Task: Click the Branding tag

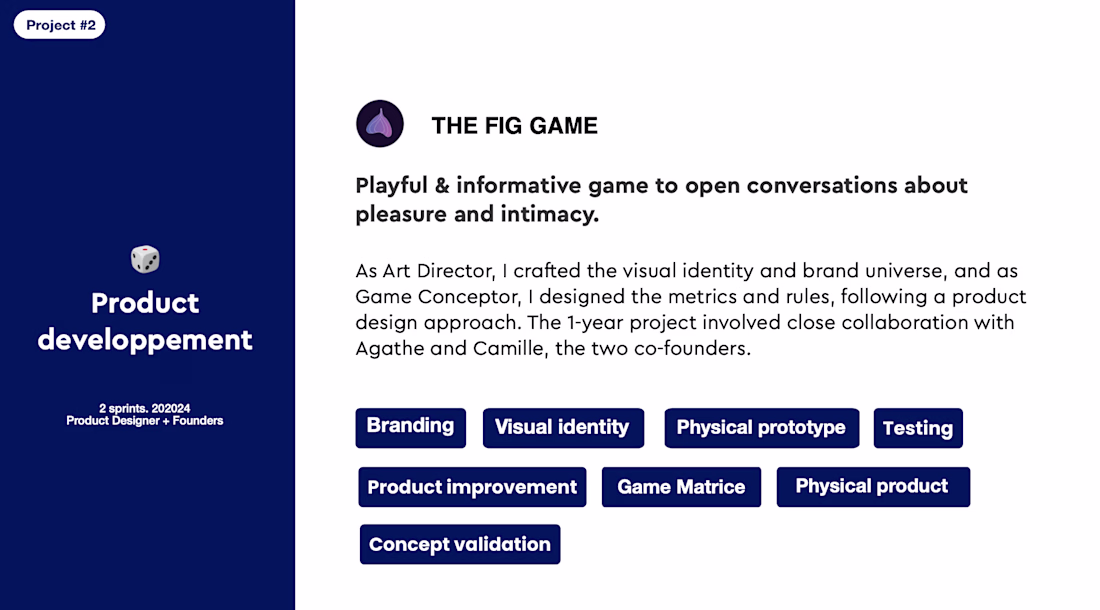Action: coord(410,428)
